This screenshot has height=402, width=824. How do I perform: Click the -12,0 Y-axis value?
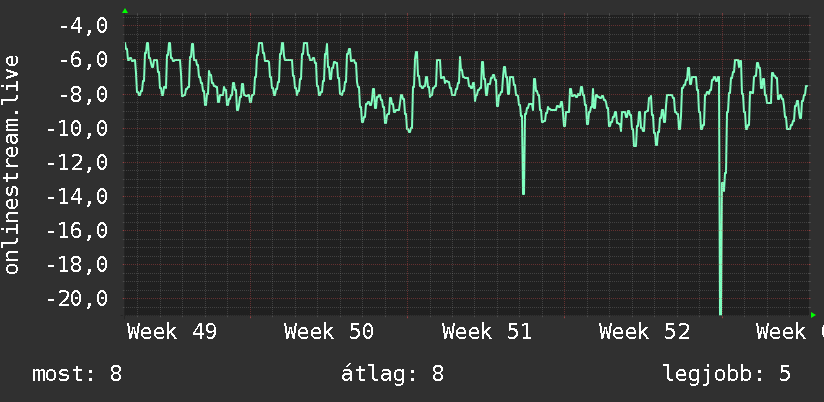tap(77, 163)
